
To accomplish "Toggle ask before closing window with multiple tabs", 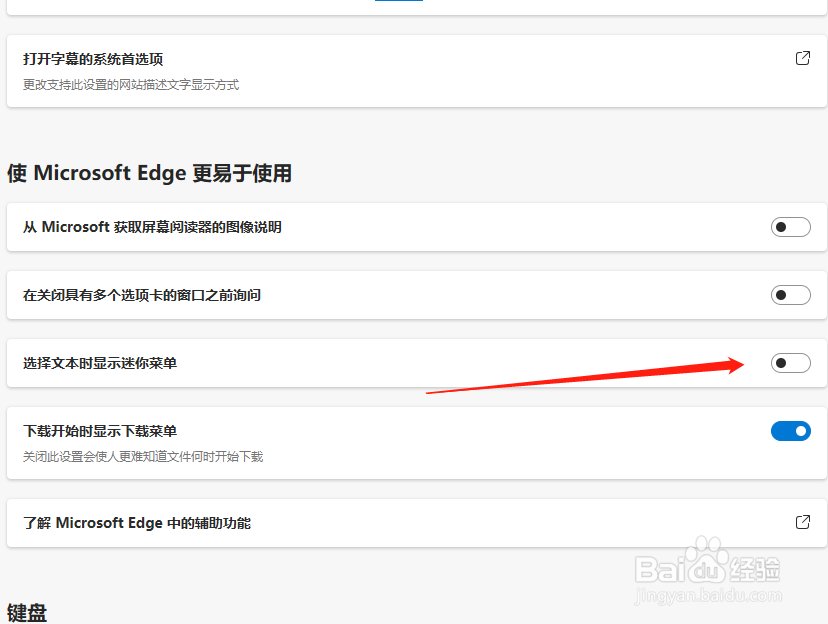I will click(791, 295).
